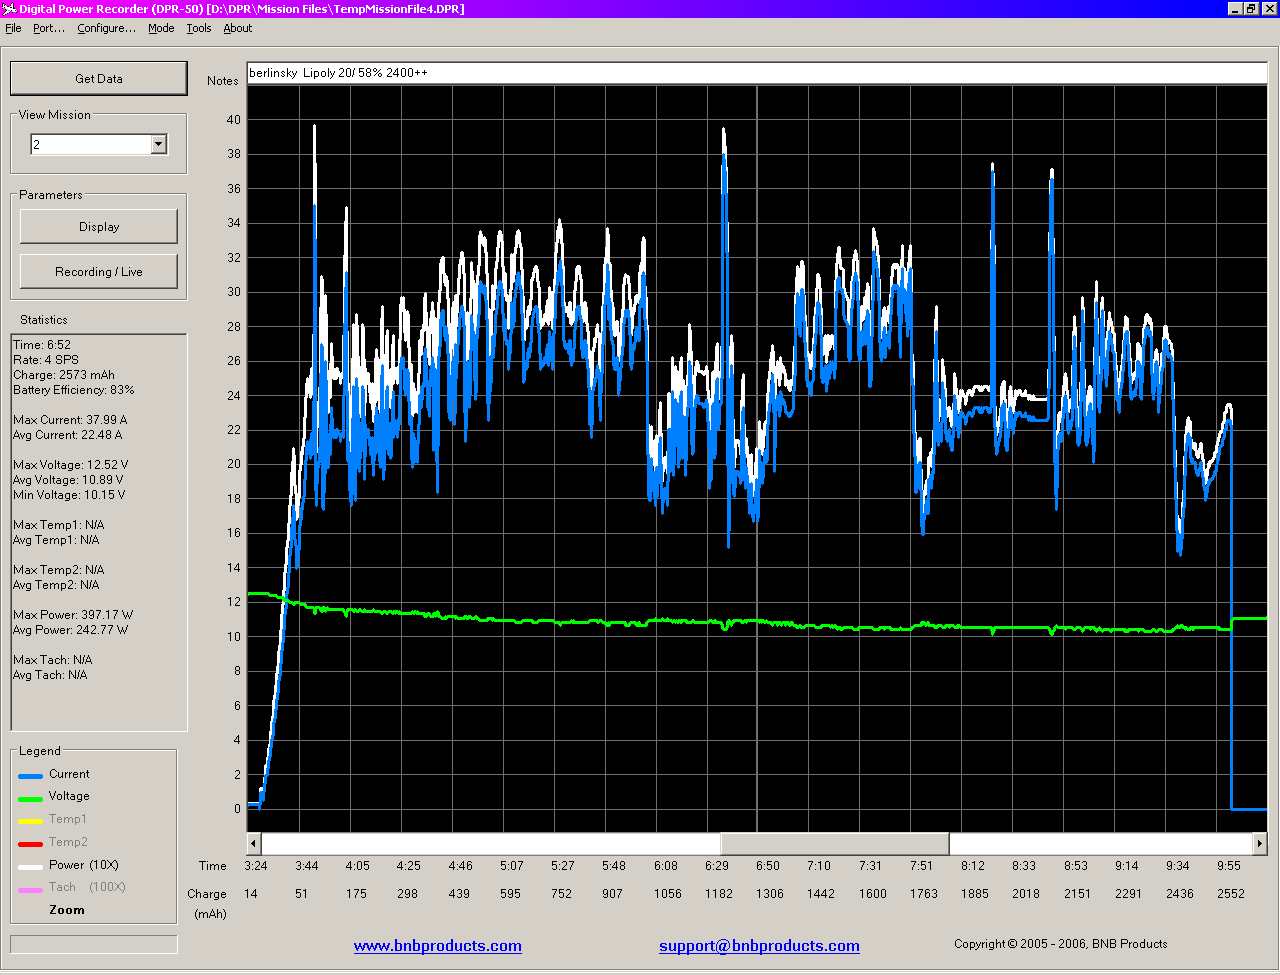Click the chart scrollbar left arrow

(x=254, y=844)
